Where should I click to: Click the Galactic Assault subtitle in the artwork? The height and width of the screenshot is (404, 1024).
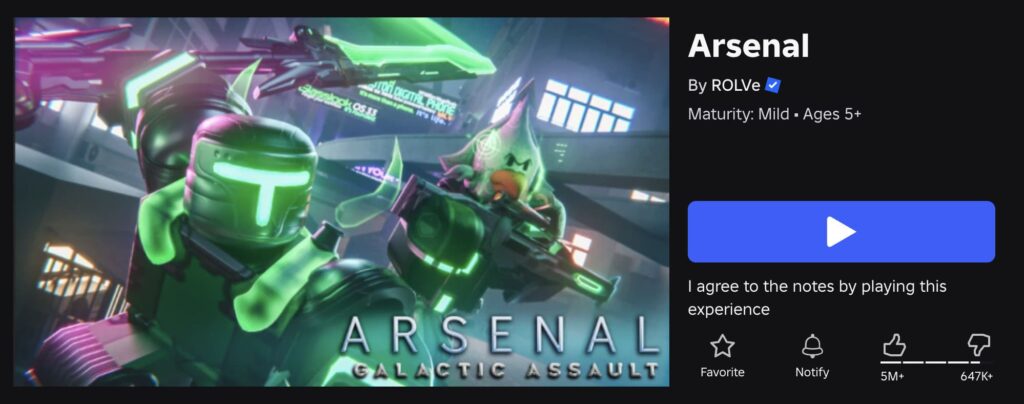tap(505, 371)
